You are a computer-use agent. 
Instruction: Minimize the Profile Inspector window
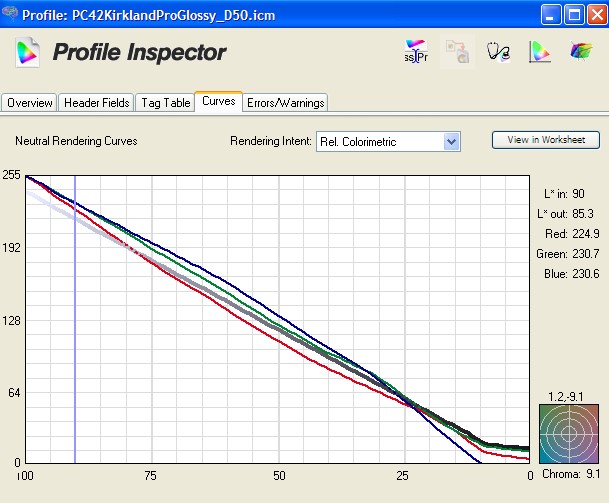tap(551, 15)
